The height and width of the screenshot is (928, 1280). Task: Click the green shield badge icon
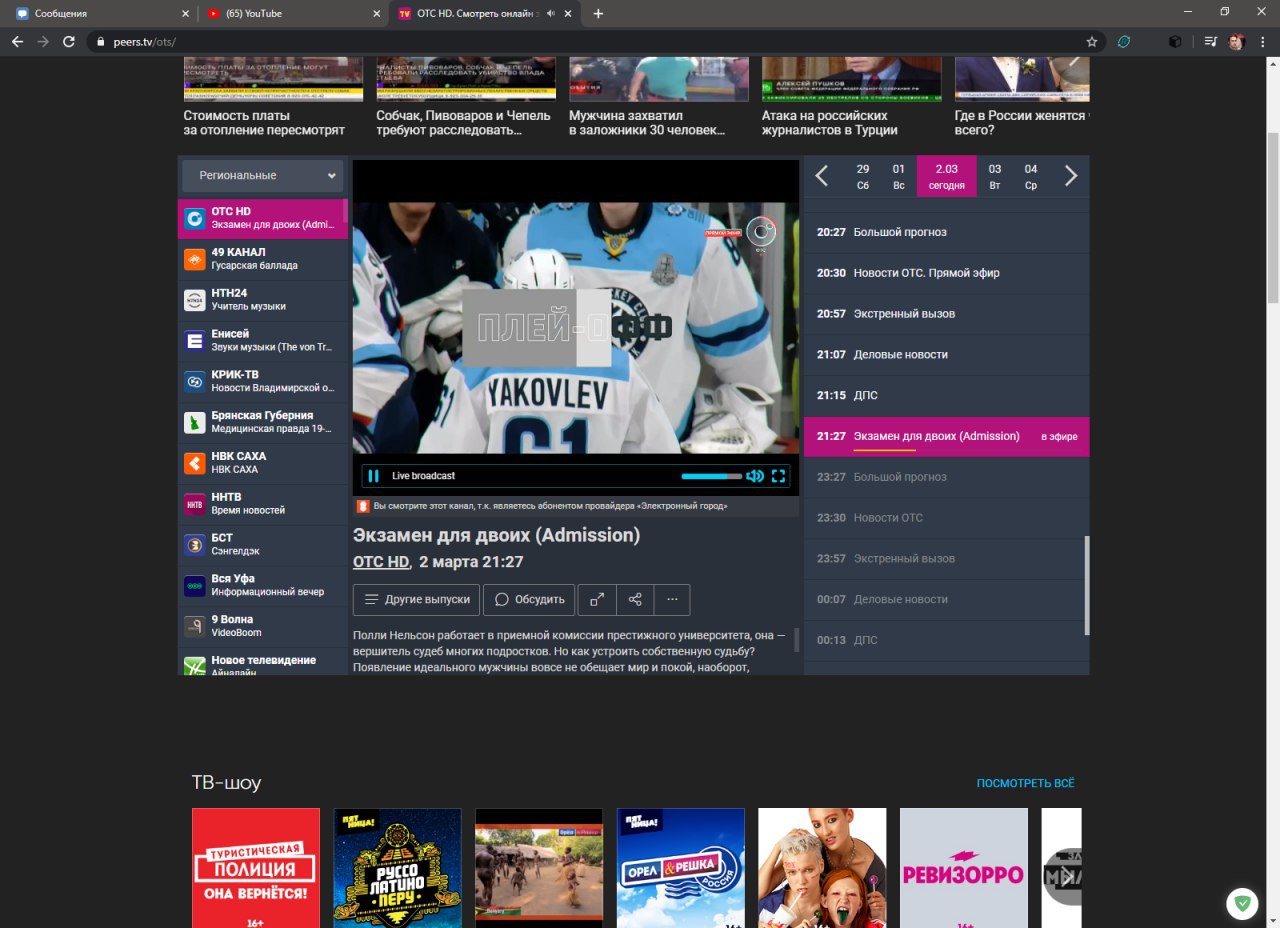1242,904
